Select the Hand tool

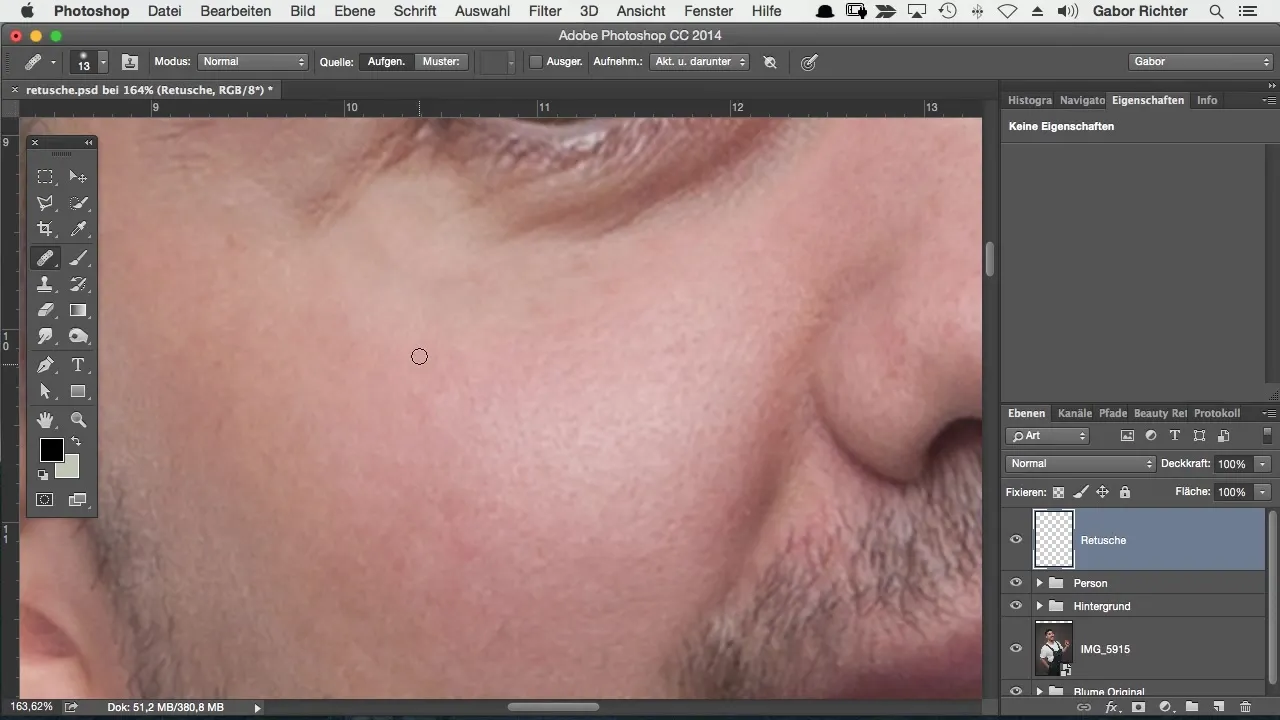pos(45,420)
